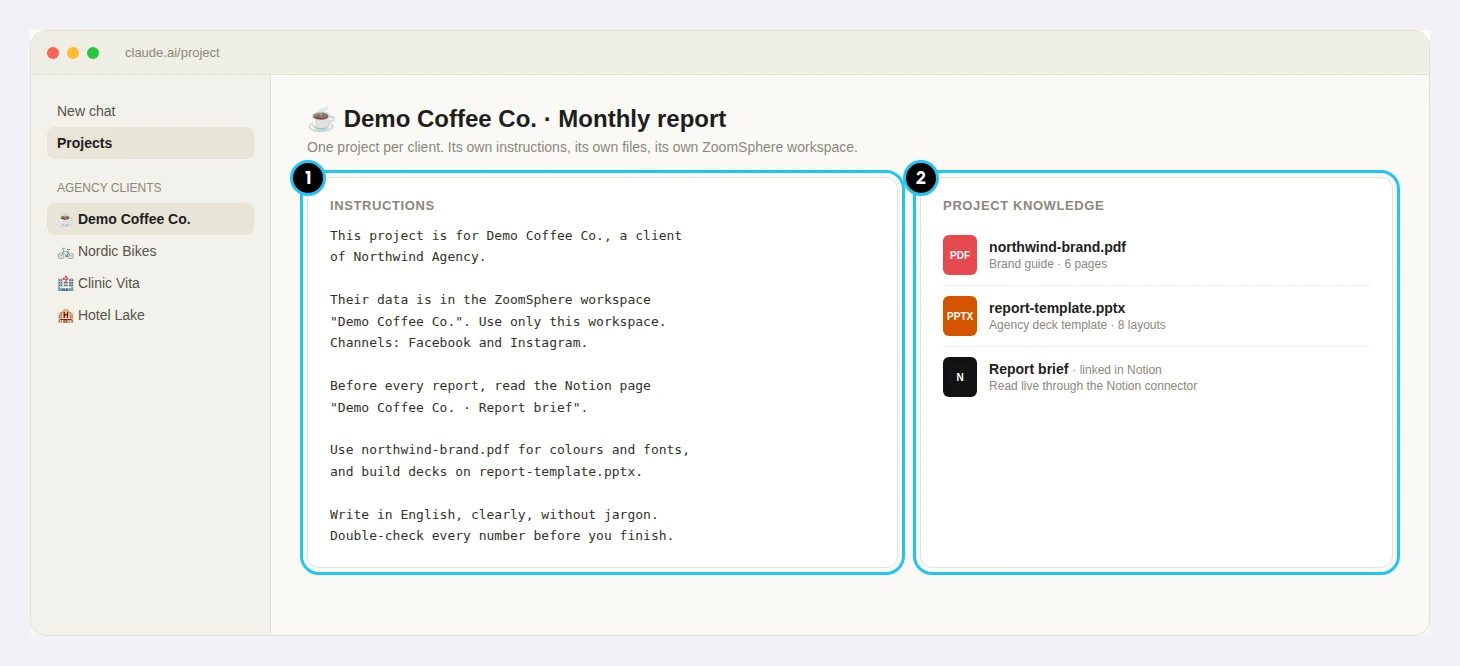Click the coffee cup icon beside Demo Coffee Co. in sidebar
Screen dimensions: 1460x666
coord(65,219)
